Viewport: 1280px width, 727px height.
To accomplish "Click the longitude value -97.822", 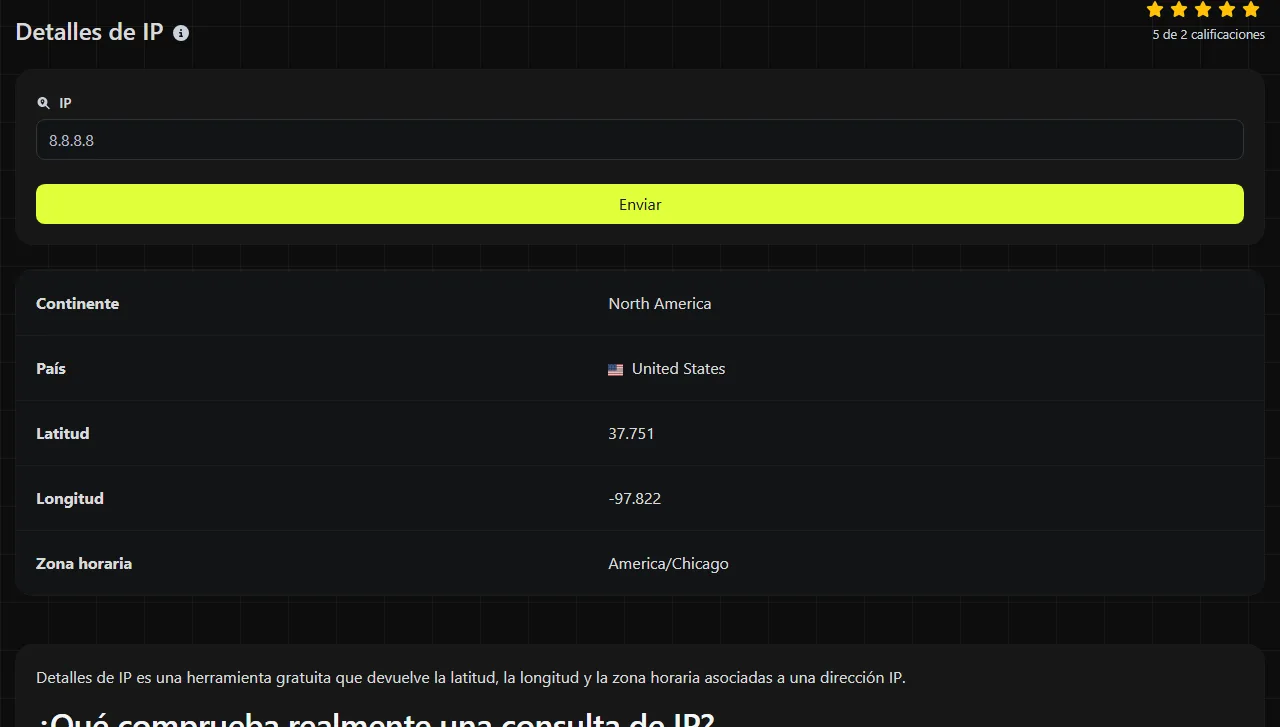I will pyautogui.click(x=635, y=499).
